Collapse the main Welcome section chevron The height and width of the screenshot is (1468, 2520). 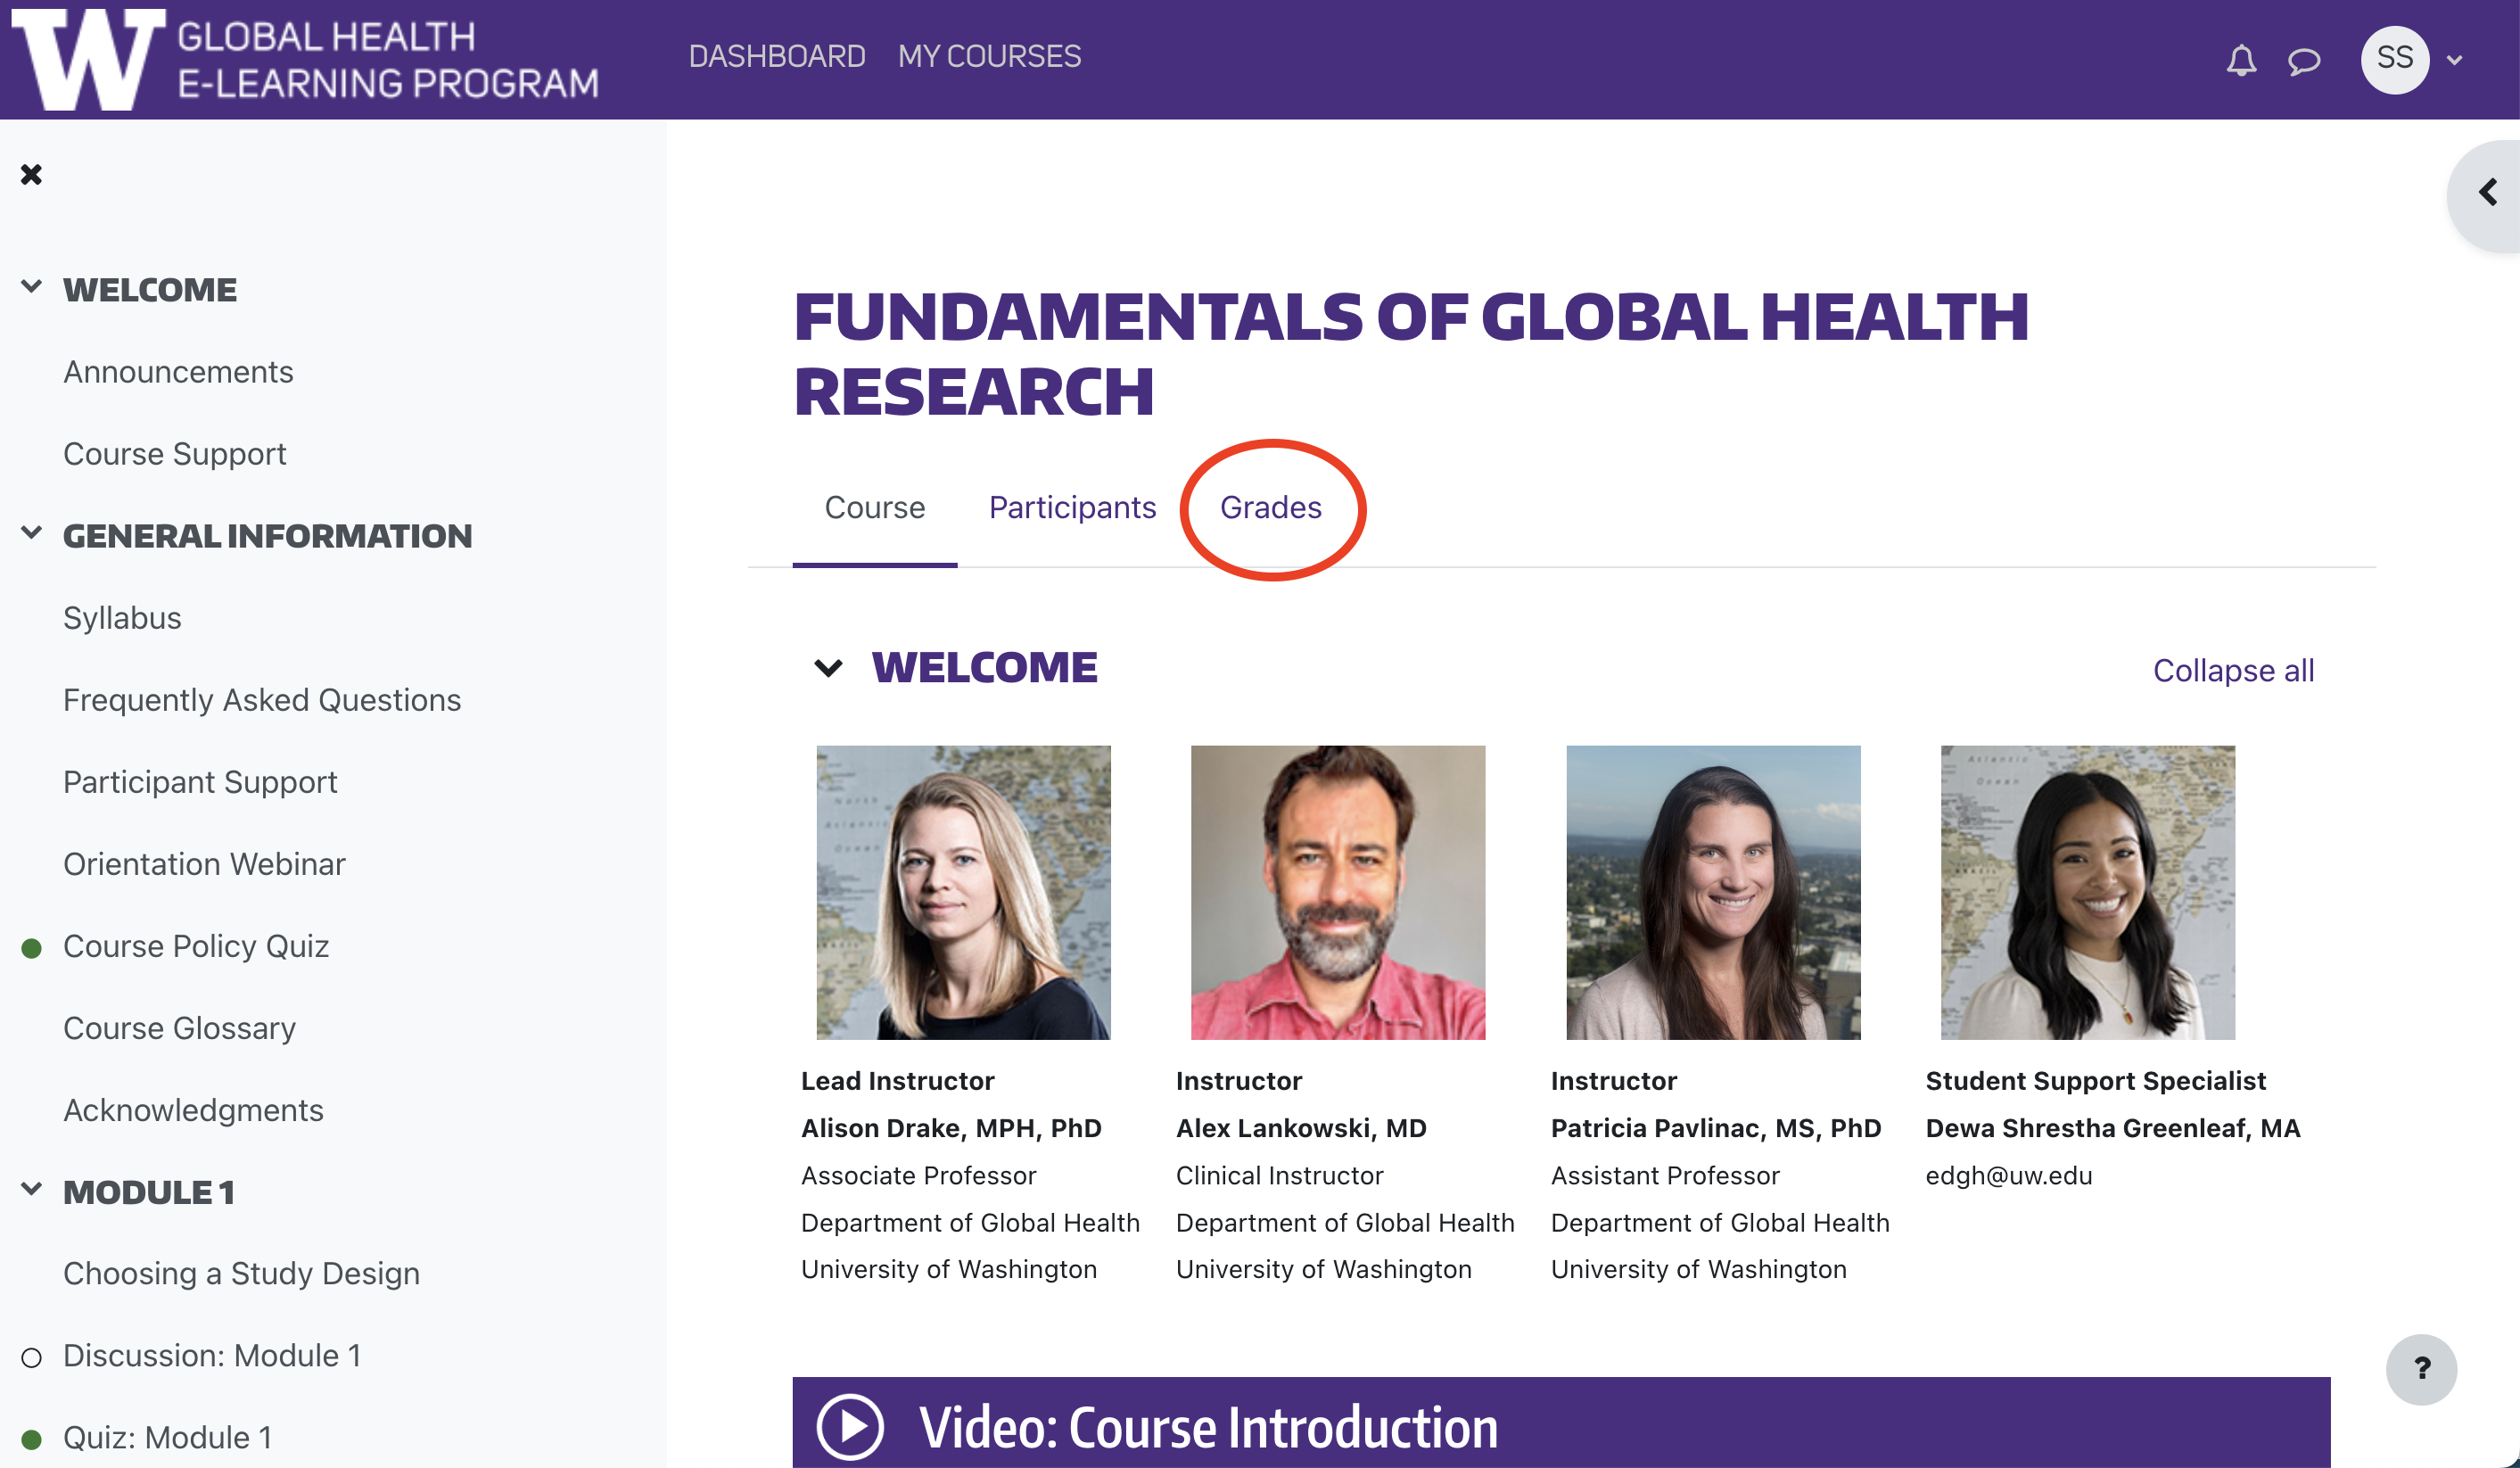828,668
